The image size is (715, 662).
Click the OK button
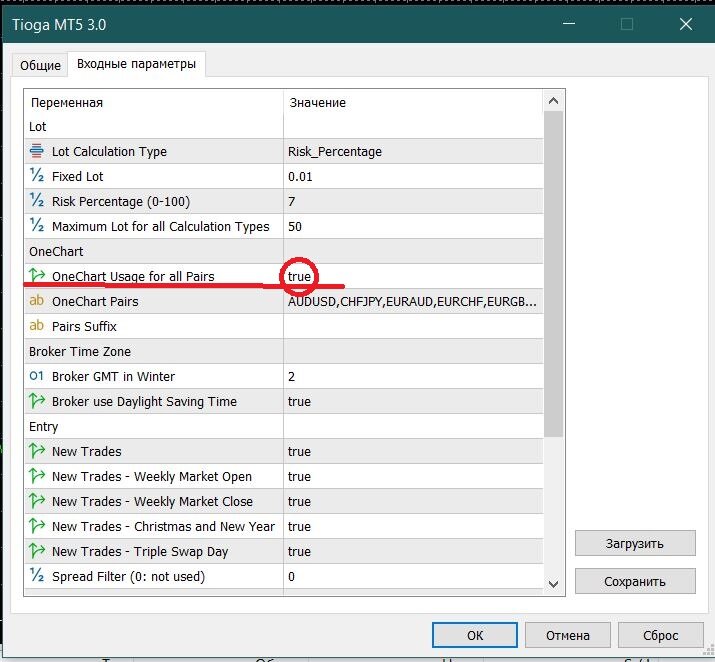(x=475, y=635)
